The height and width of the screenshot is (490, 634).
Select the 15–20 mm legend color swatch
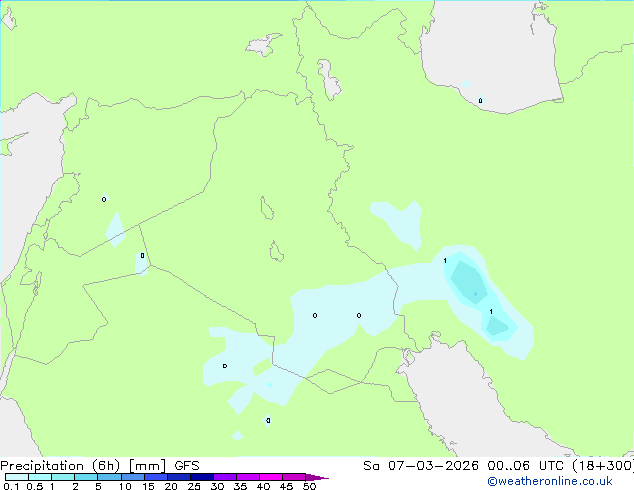(x=155, y=477)
